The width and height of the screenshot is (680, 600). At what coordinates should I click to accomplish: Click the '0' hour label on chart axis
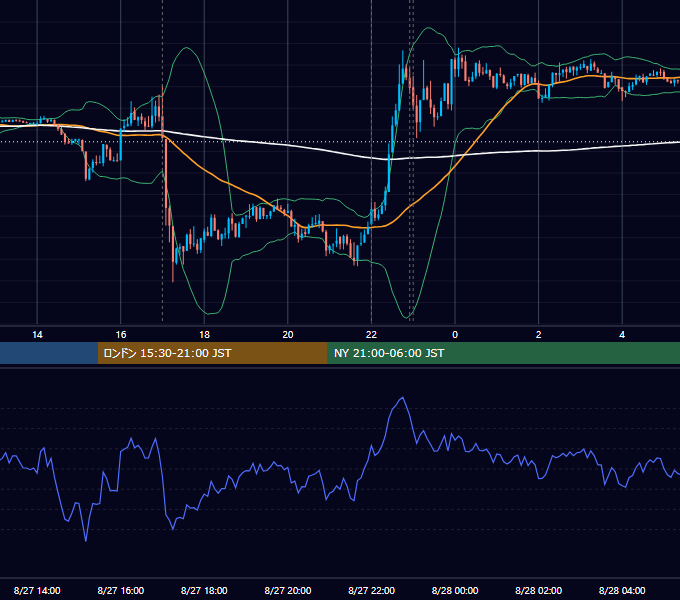click(455, 335)
